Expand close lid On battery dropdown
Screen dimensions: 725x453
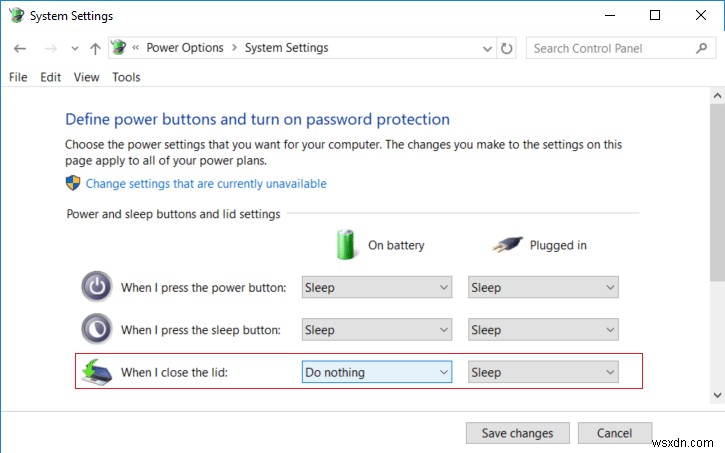pos(377,373)
